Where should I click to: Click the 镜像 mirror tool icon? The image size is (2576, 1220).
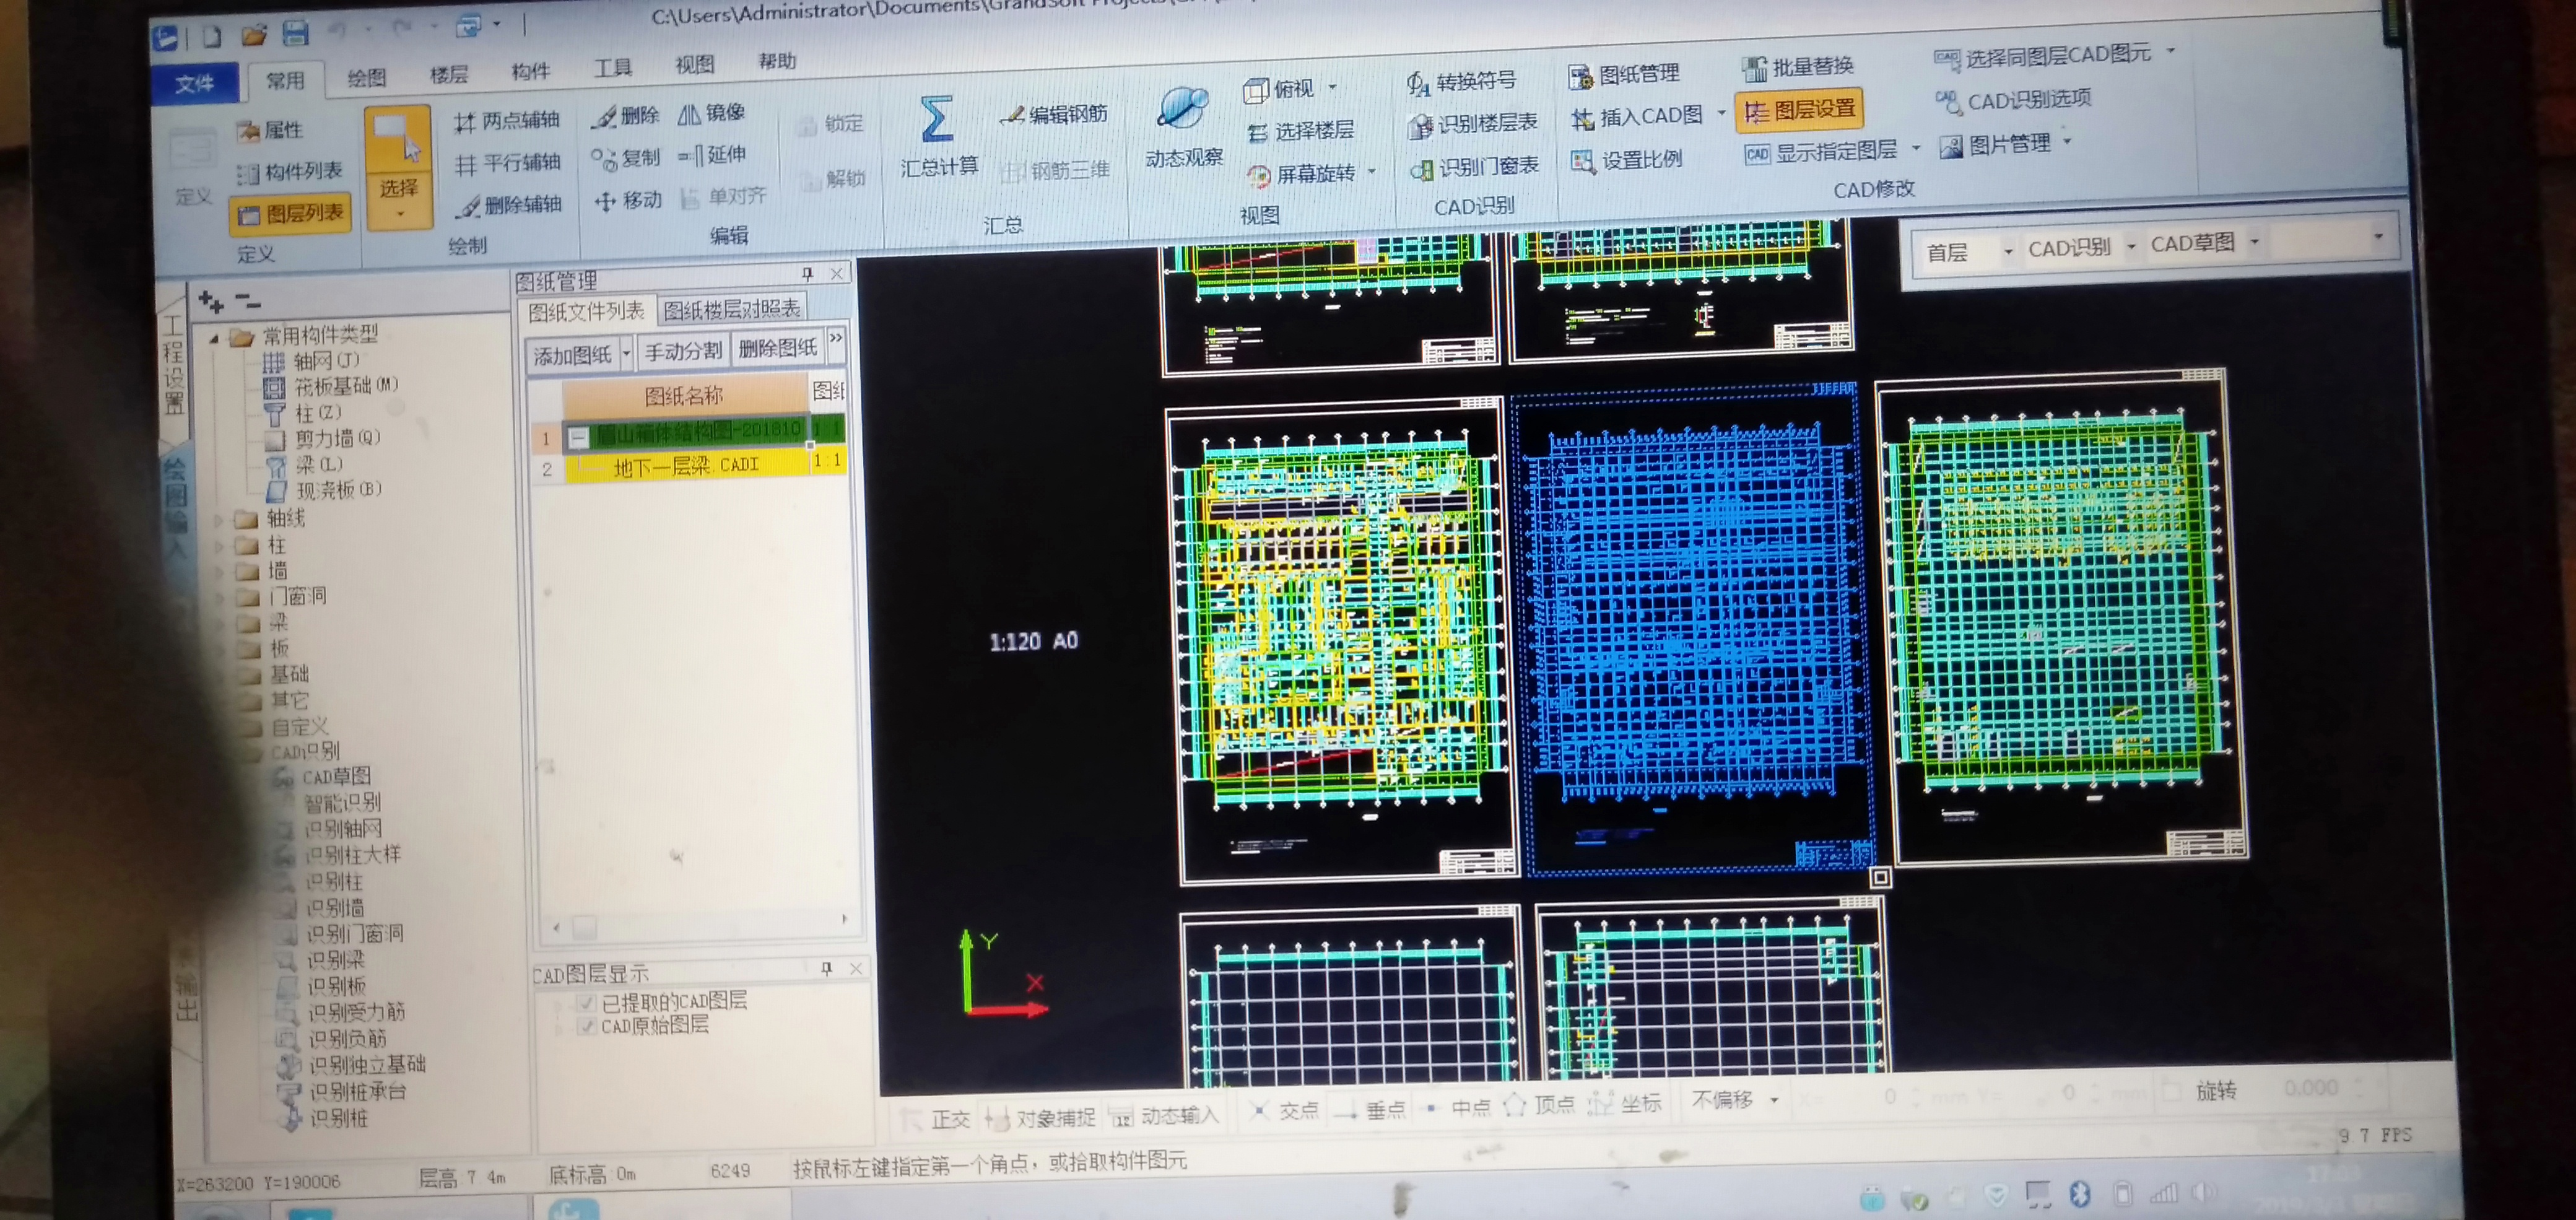tap(689, 114)
